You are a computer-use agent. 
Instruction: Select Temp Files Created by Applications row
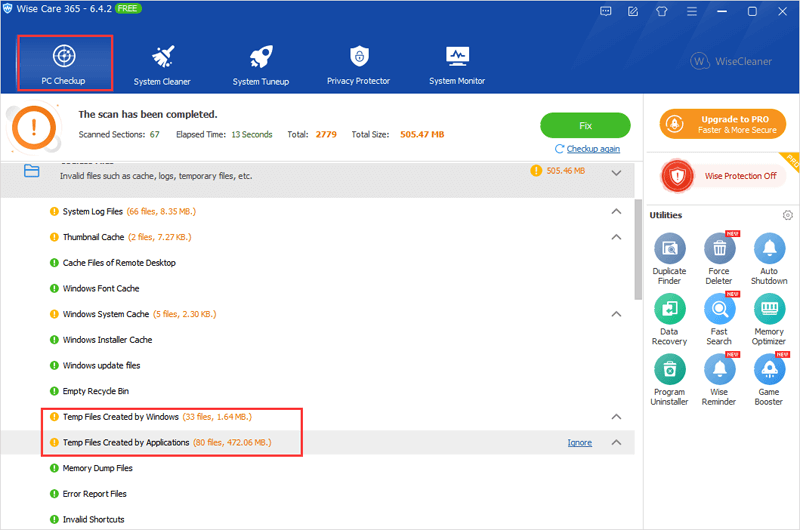point(317,442)
